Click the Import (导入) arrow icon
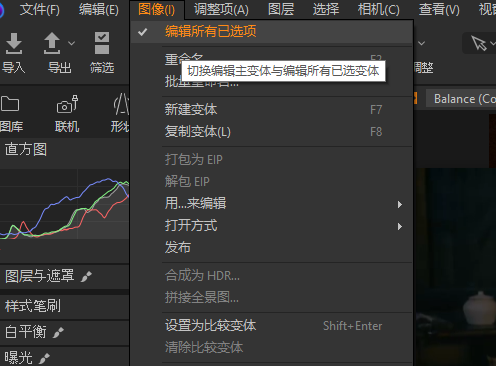 pyautogui.click(x=14, y=43)
